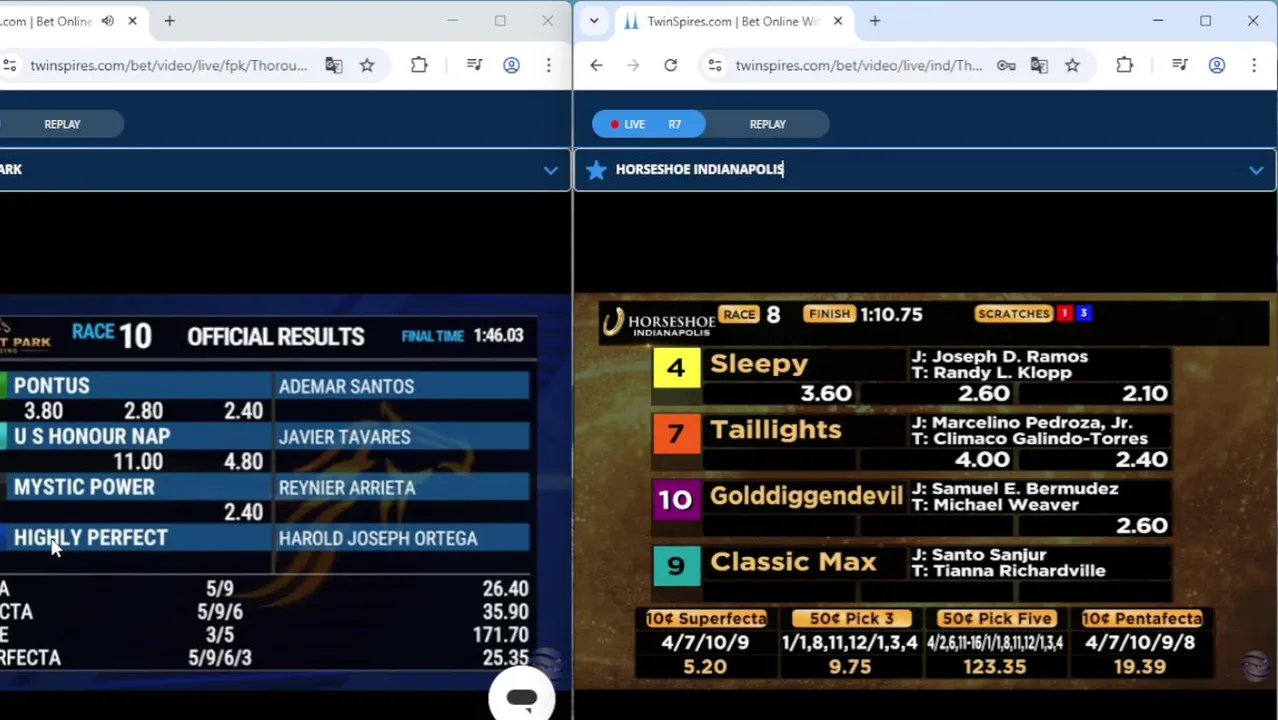Click the right window URL twinspires.com/bet/video/live/ind

tap(859, 65)
